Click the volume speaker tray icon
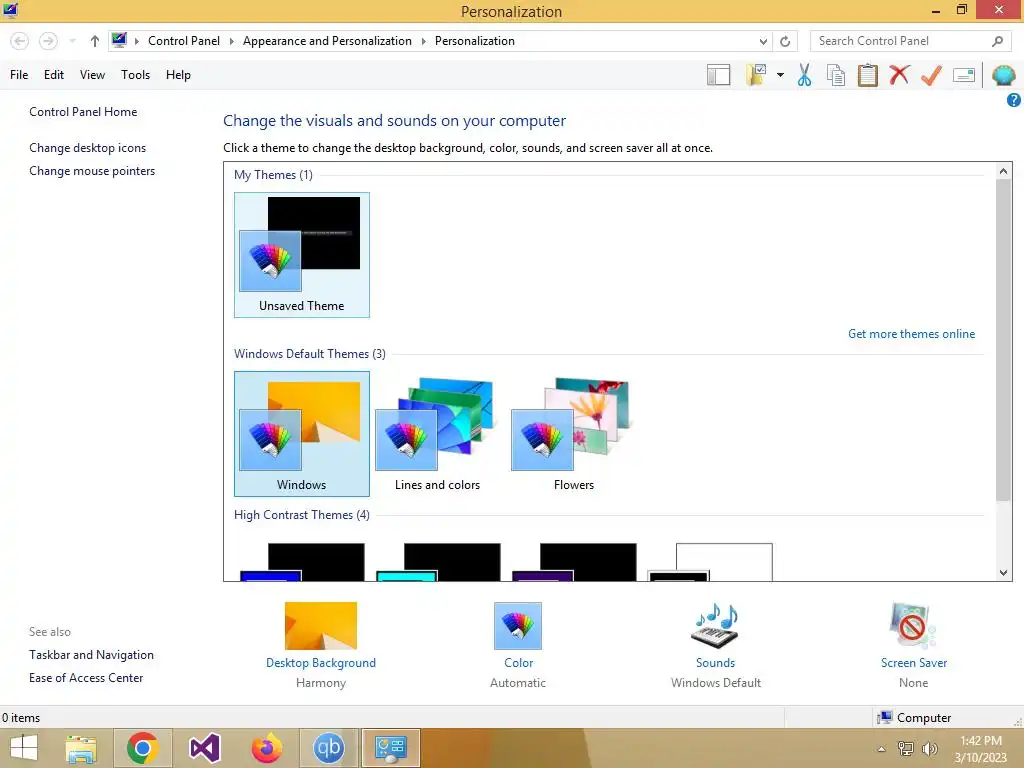Viewport: 1024px width, 768px height. tap(929, 749)
